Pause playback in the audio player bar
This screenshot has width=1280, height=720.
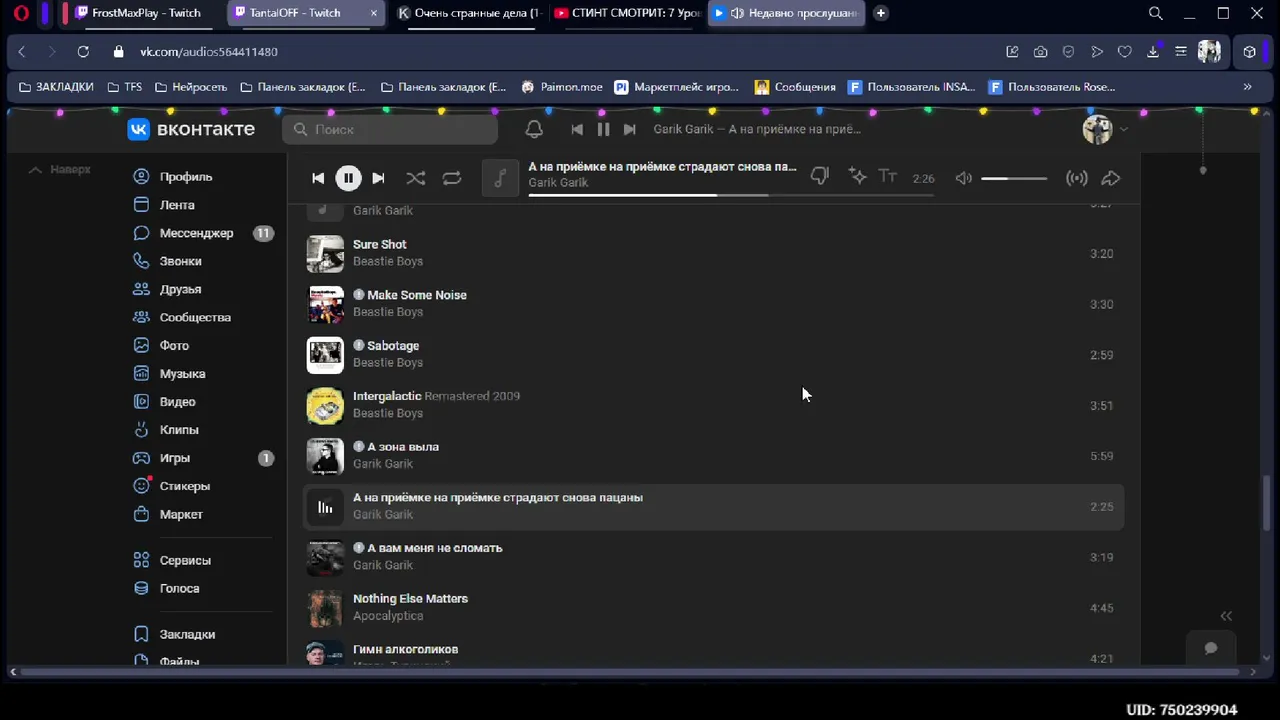pos(348,178)
